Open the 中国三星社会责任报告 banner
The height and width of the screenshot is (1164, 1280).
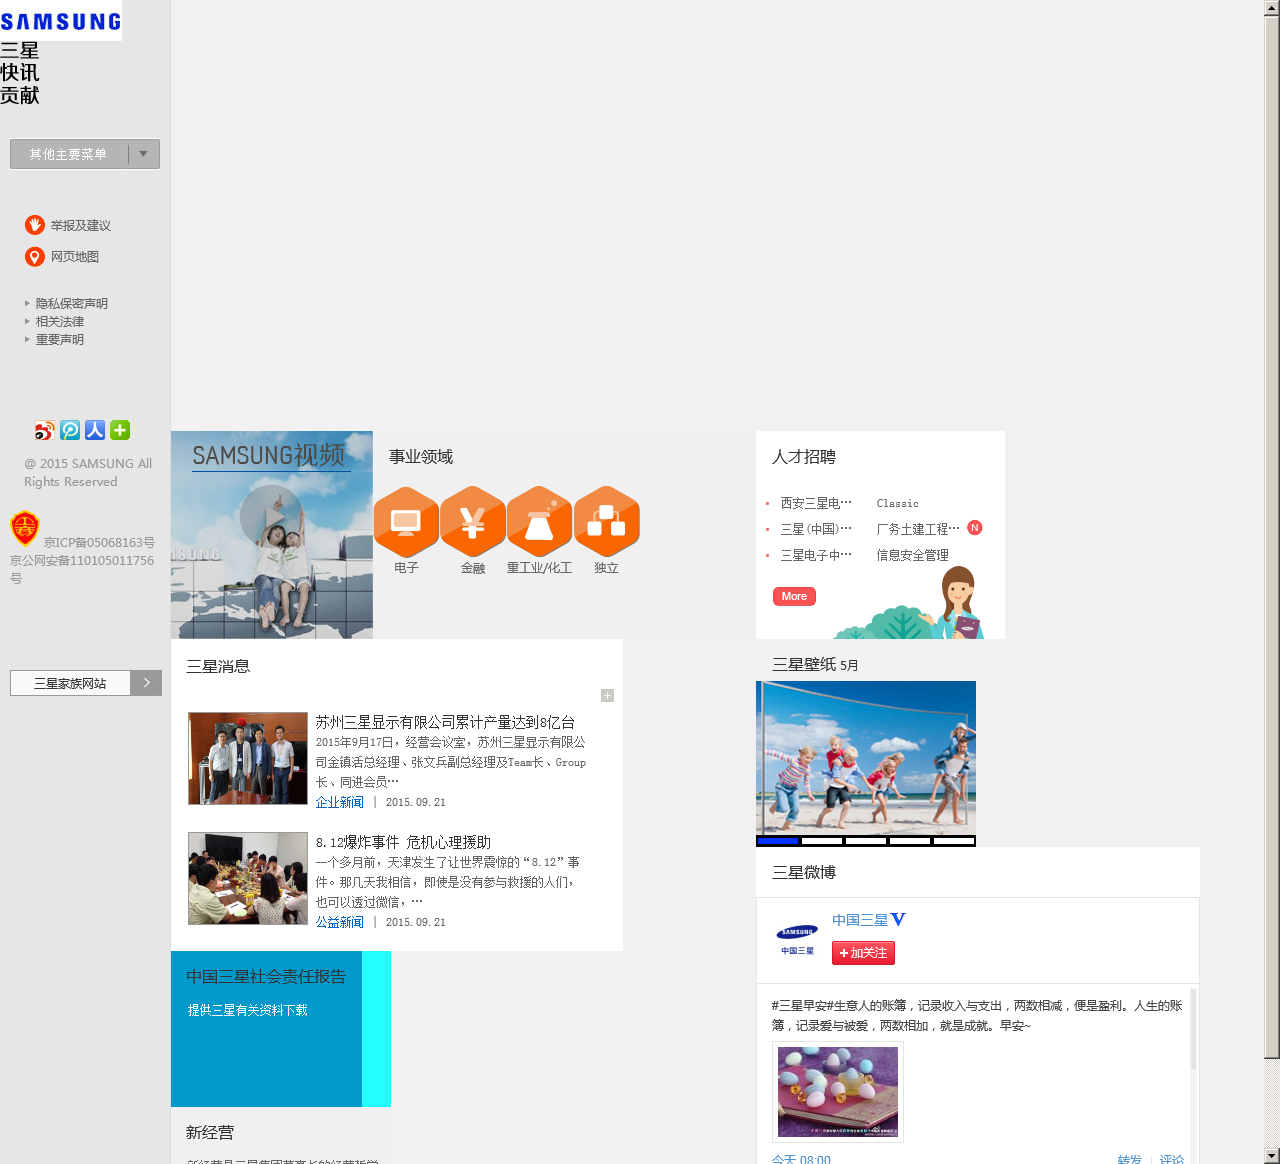(x=281, y=1029)
